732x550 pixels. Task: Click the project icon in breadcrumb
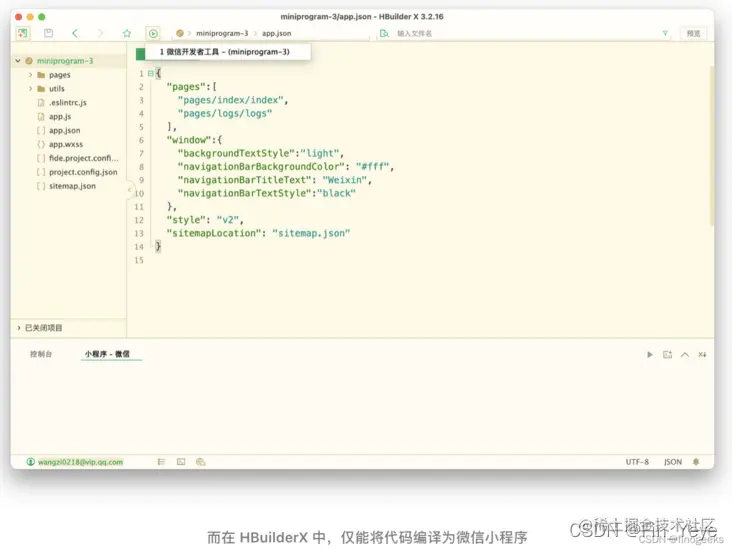(x=180, y=33)
